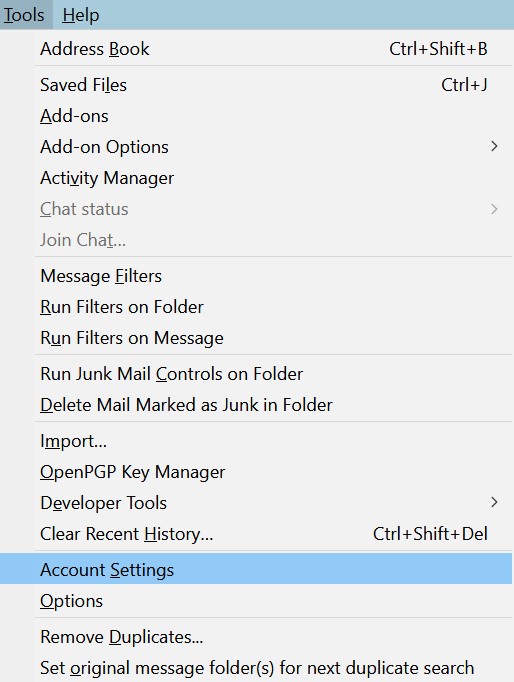Open the Address Book menu entry
The width and height of the screenshot is (514, 682).
coord(257,49)
